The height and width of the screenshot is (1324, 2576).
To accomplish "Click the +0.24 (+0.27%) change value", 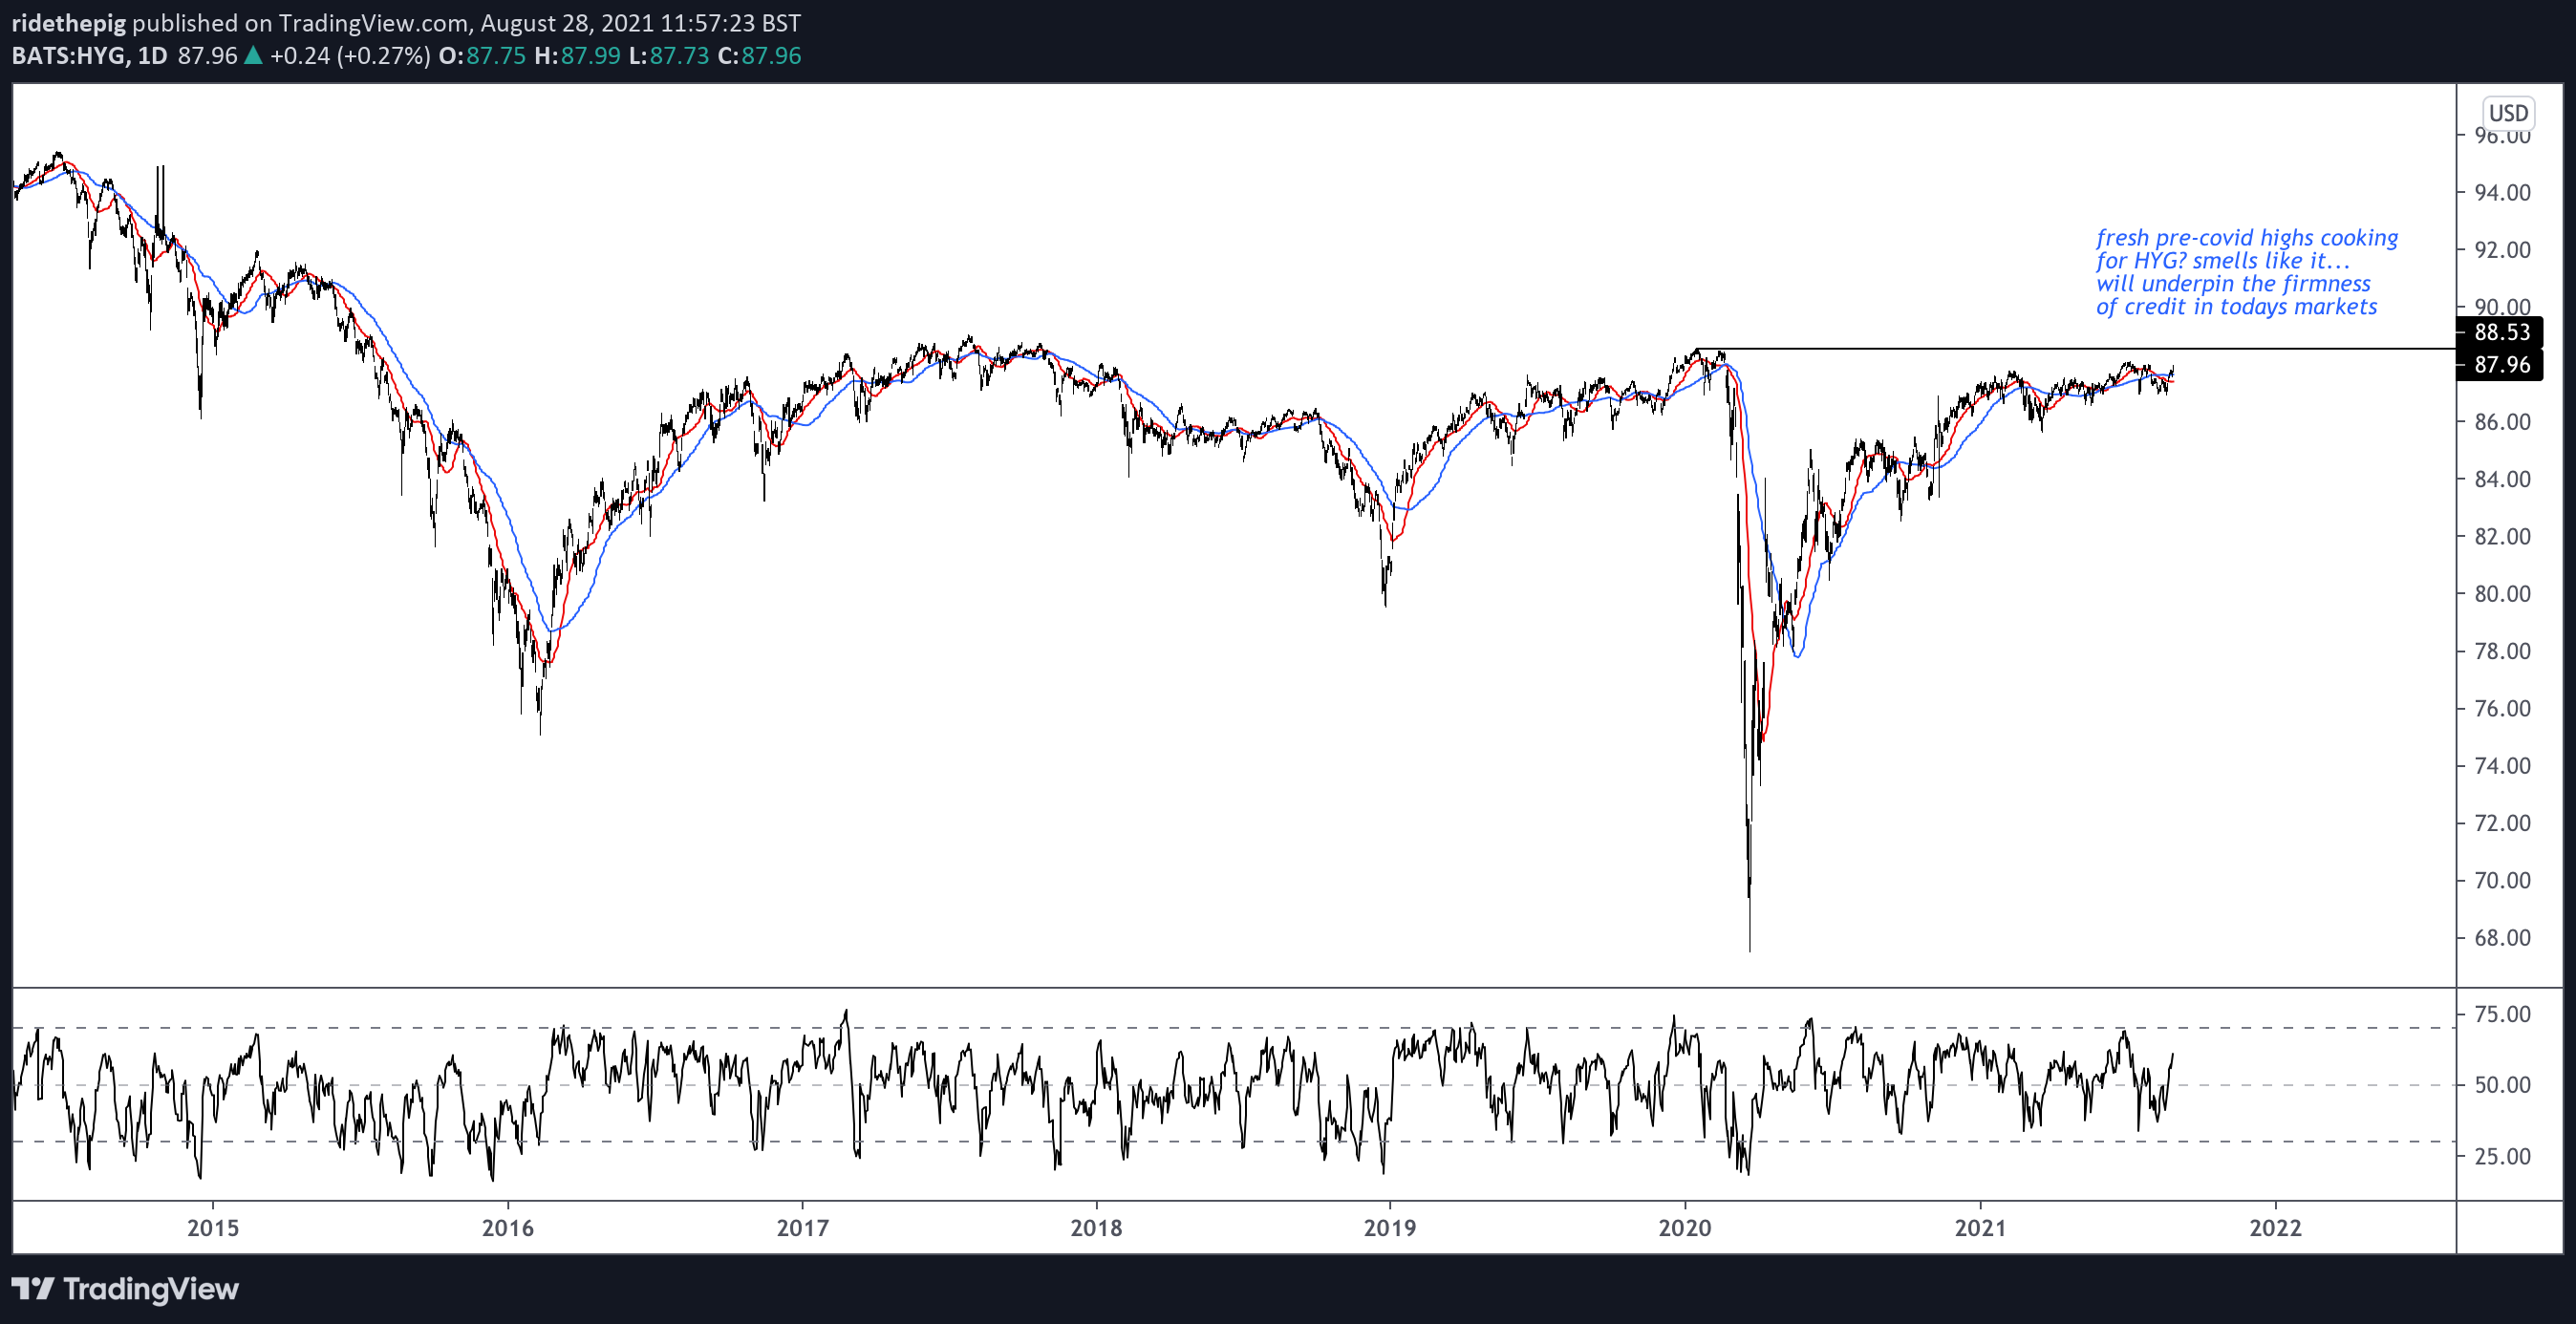I will tap(350, 56).
